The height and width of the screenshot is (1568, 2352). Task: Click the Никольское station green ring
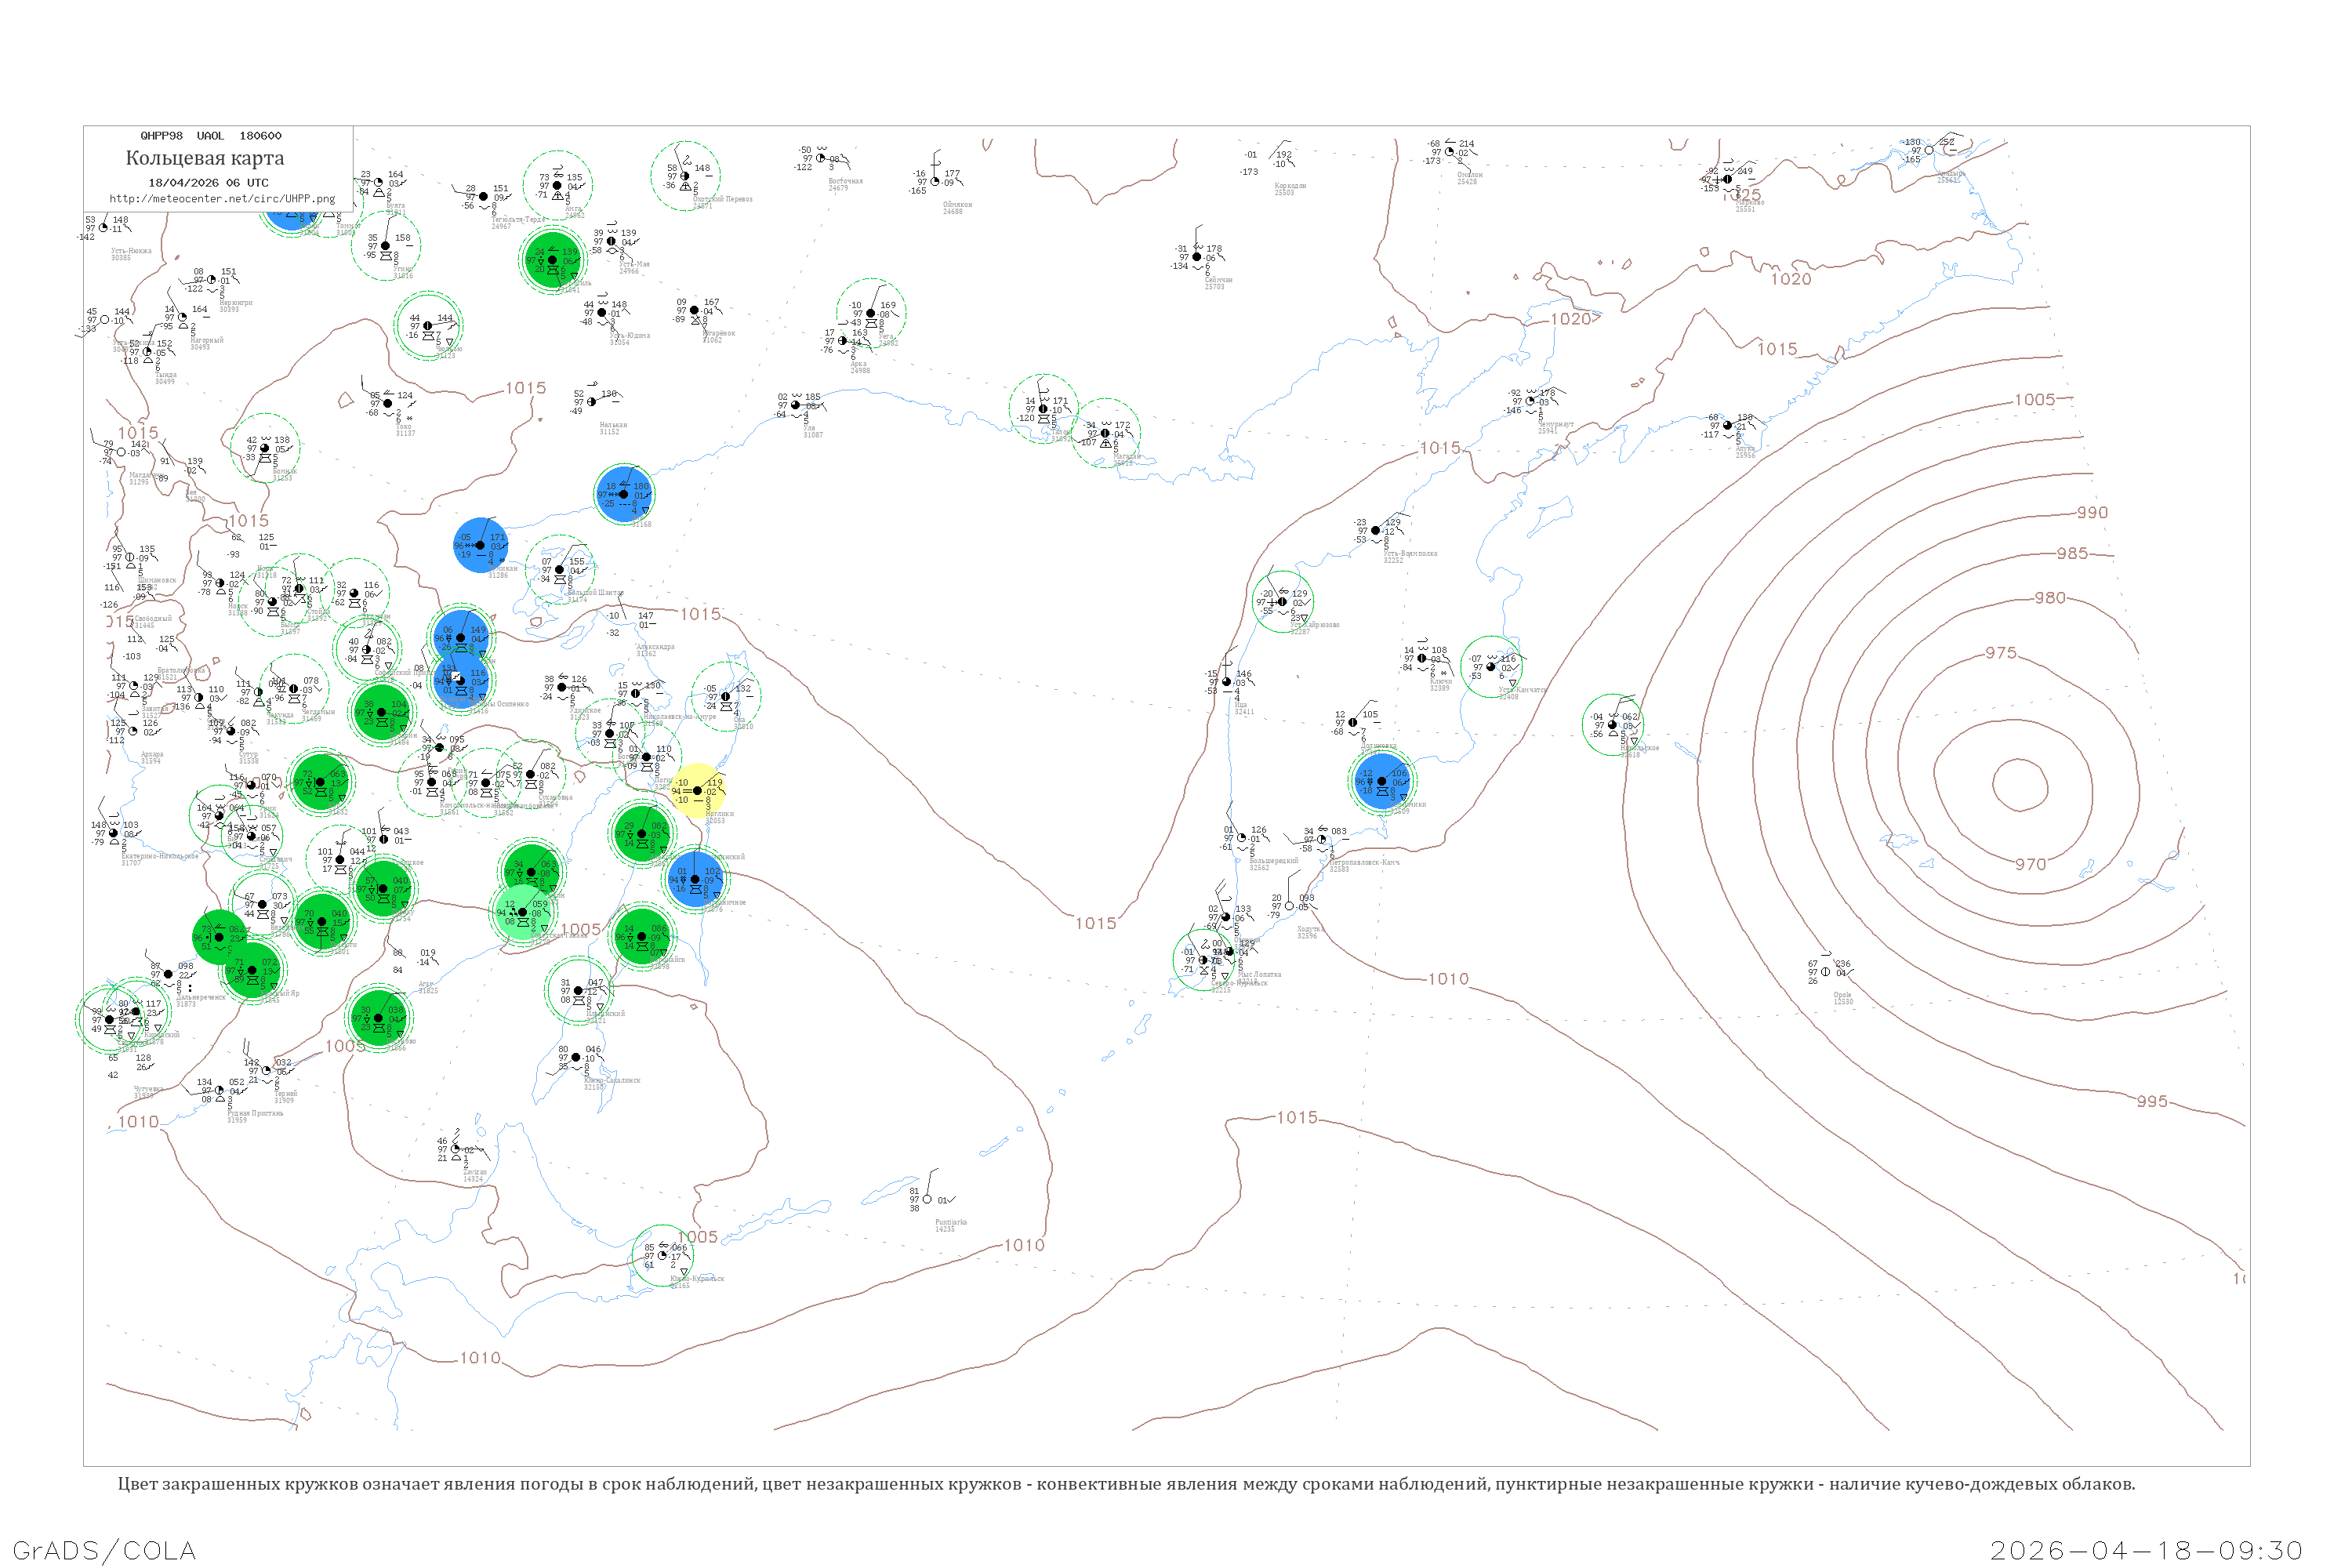pos(1612,724)
